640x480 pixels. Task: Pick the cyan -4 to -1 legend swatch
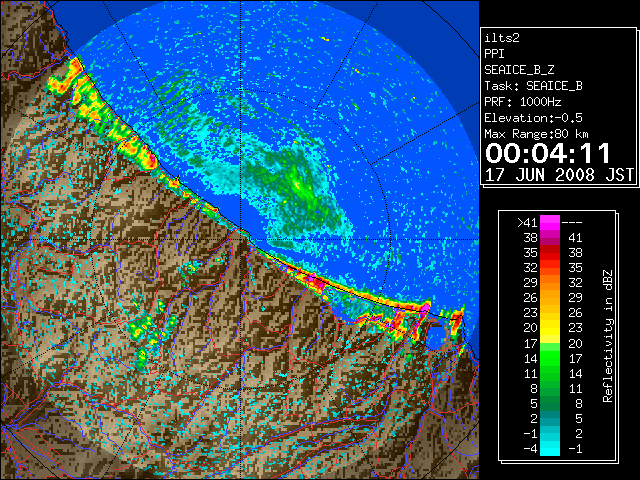pyautogui.click(x=550, y=449)
